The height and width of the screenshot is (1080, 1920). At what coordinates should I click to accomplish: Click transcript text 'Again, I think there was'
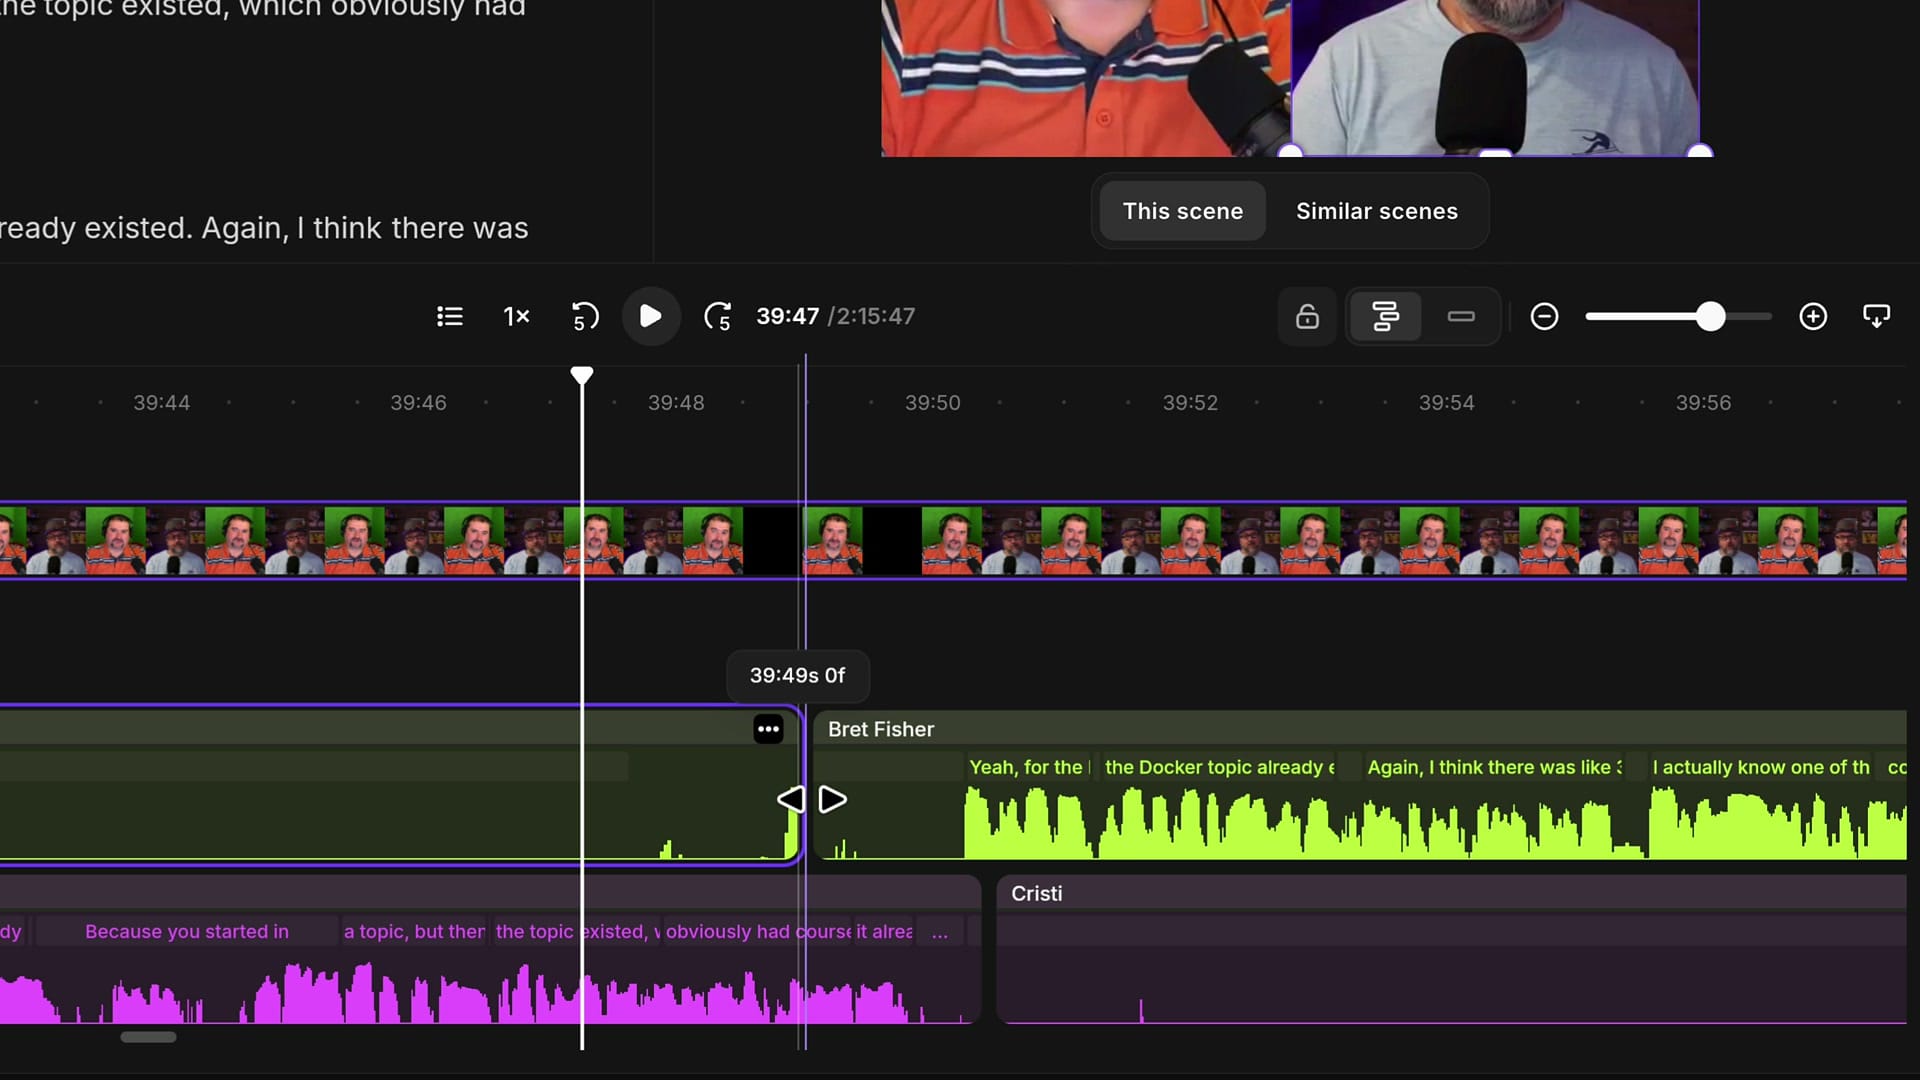(365, 228)
